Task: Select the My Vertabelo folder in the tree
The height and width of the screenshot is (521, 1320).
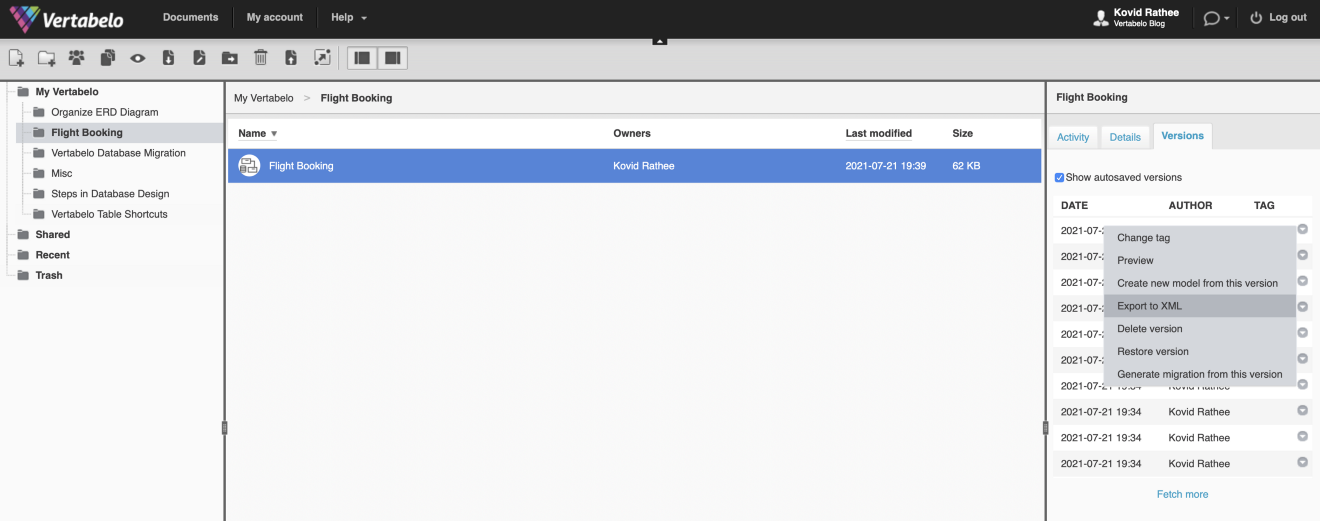Action: coord(67,92)
